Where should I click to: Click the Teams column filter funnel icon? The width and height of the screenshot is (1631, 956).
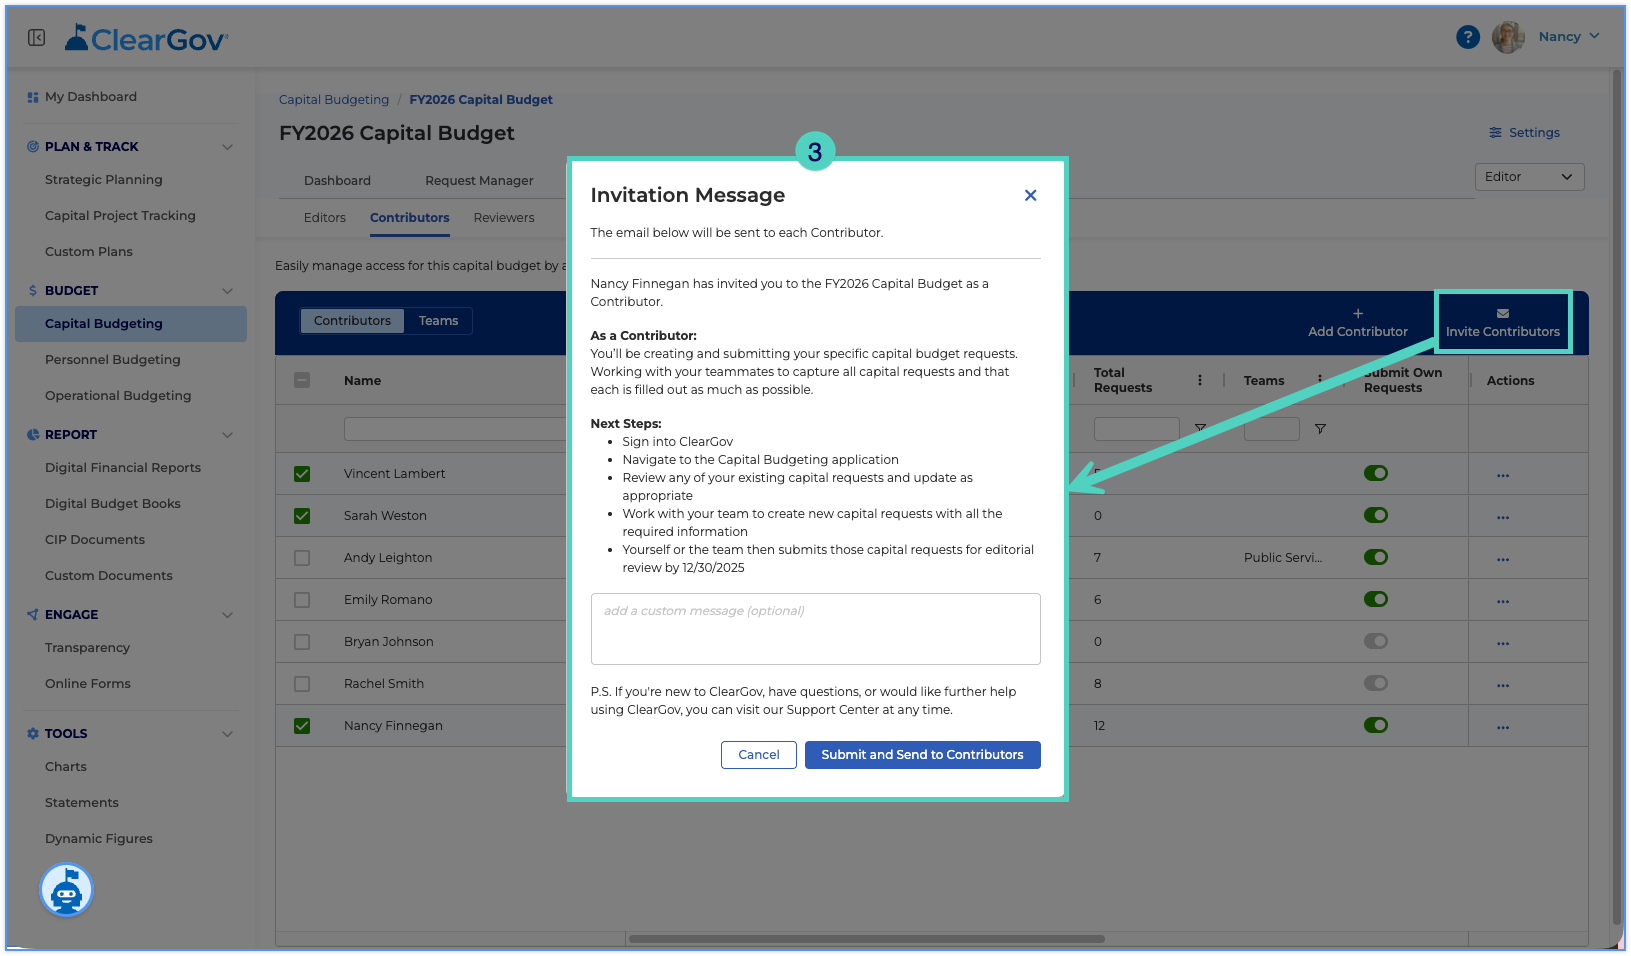point(1320,429)
